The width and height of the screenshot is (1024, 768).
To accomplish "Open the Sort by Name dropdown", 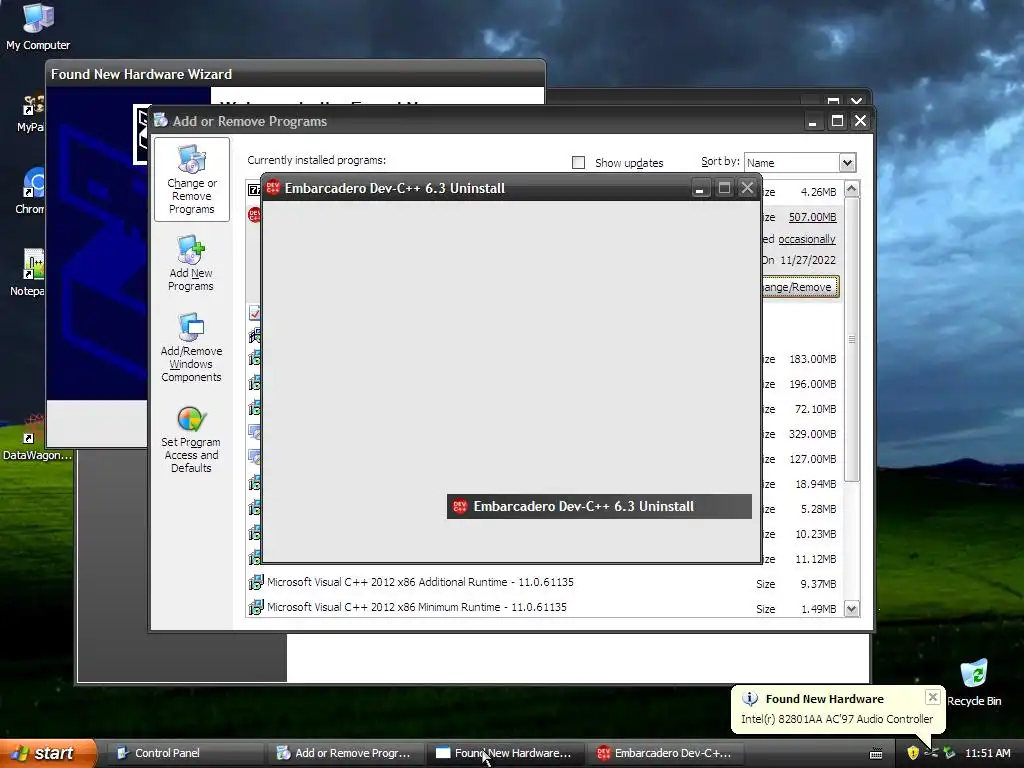I will tap(847, 162).
